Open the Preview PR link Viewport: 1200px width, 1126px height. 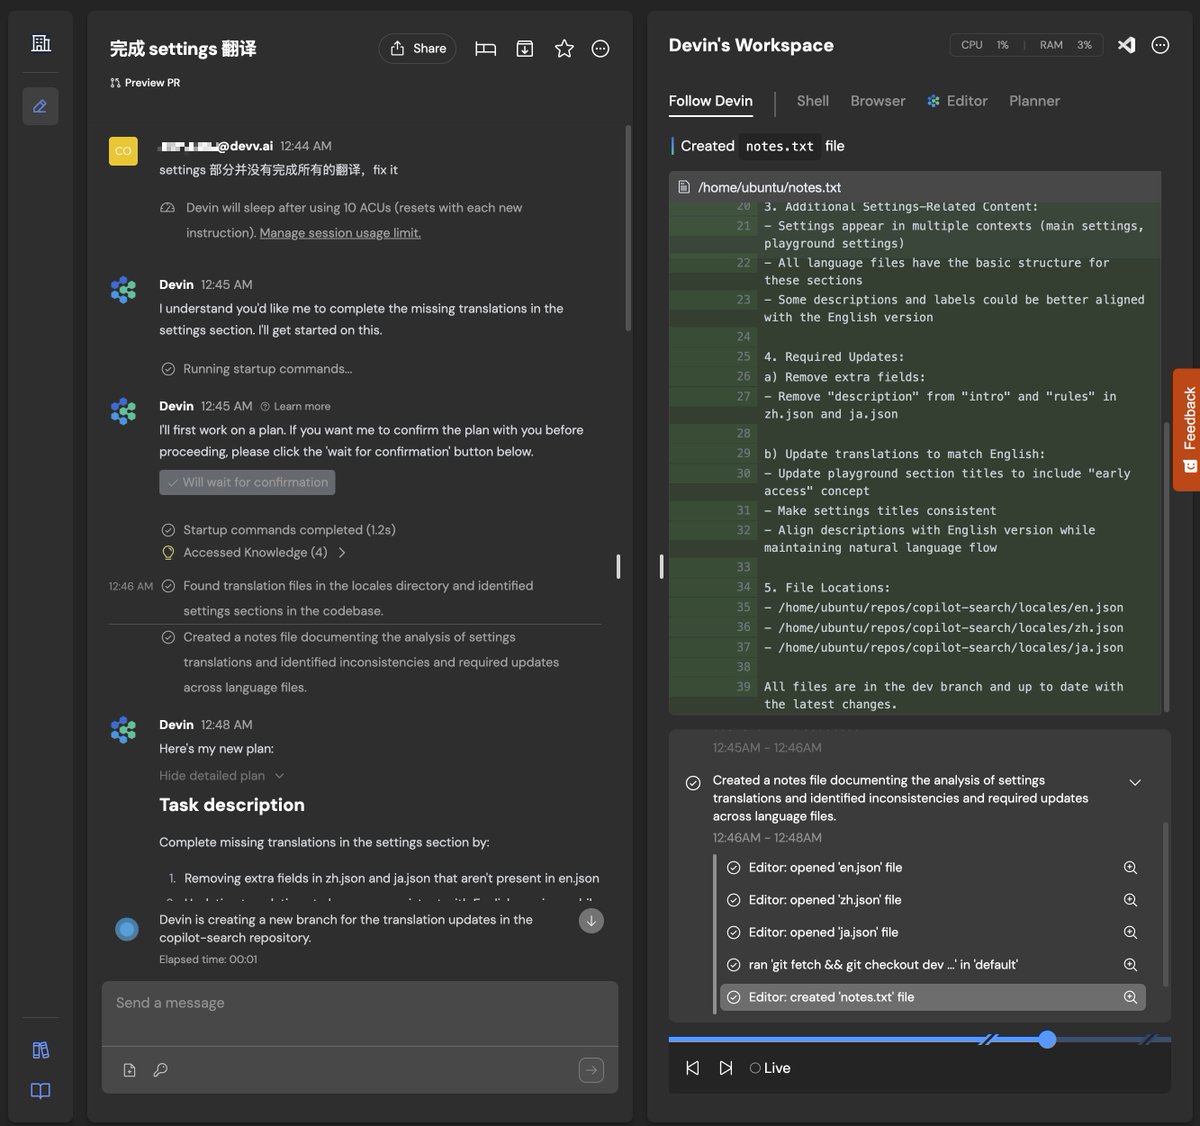click(x=145, y=83)
